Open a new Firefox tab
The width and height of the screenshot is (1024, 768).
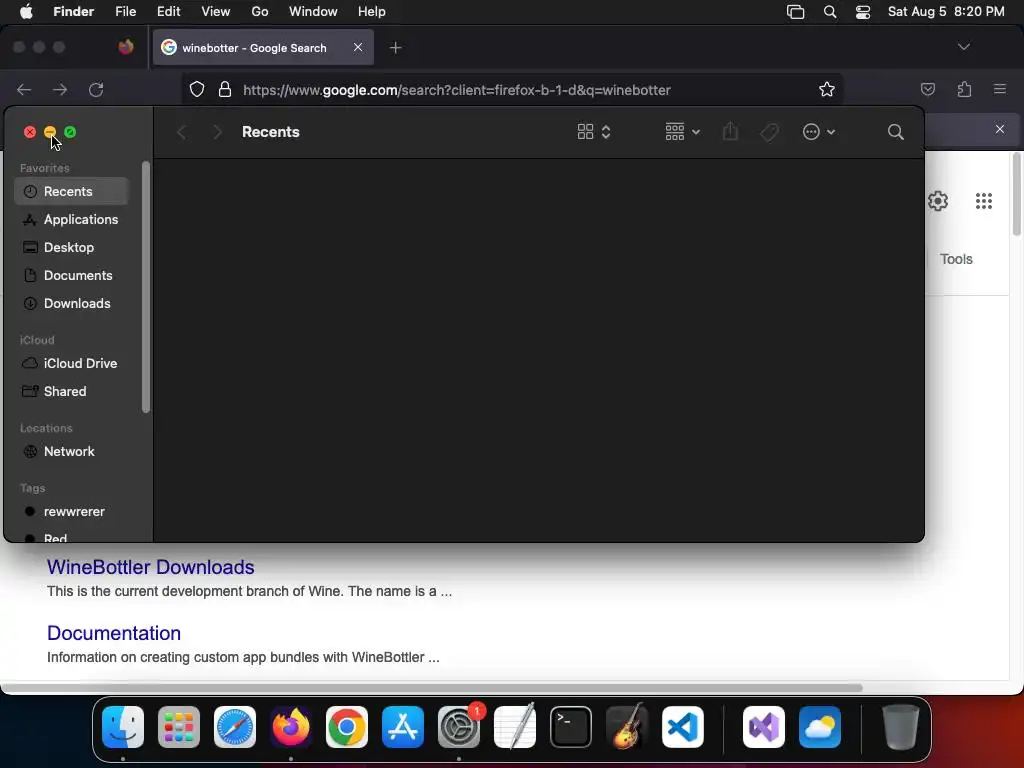click(396, 48)
